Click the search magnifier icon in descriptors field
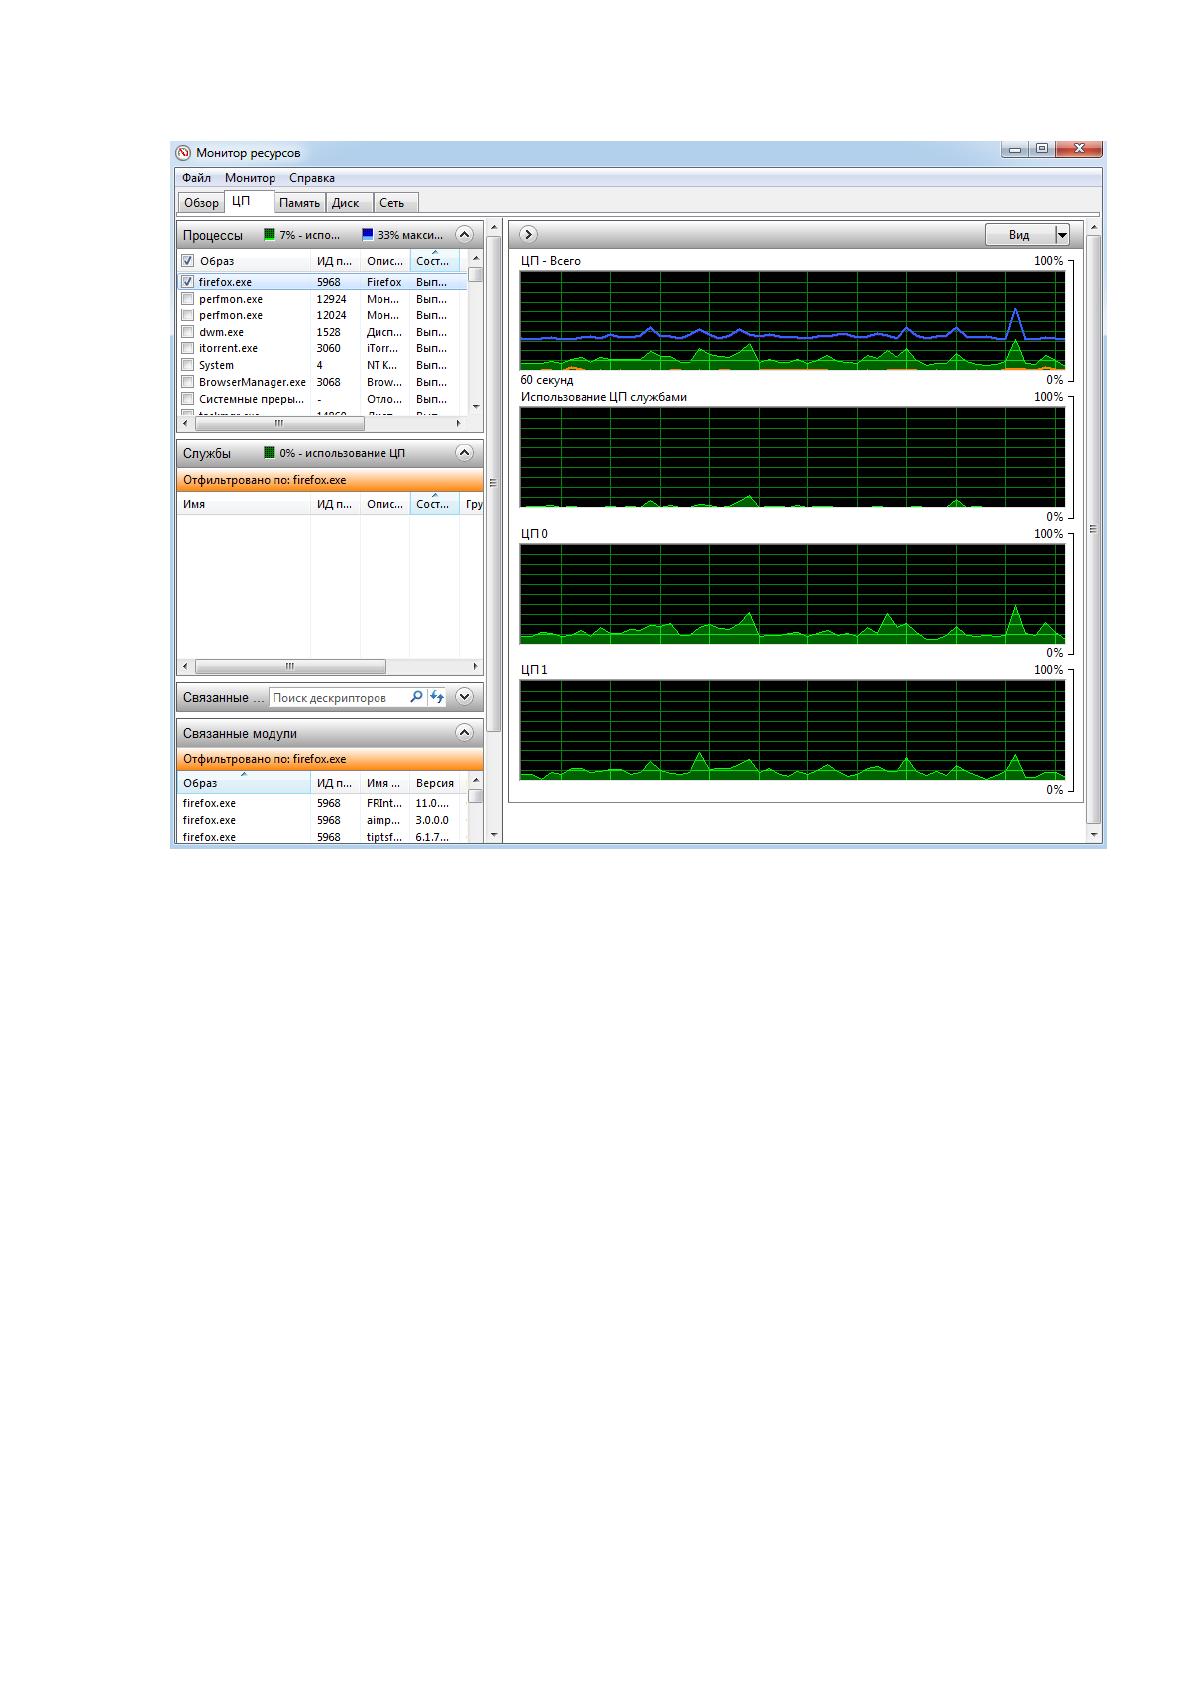 (x=416, y=697)
